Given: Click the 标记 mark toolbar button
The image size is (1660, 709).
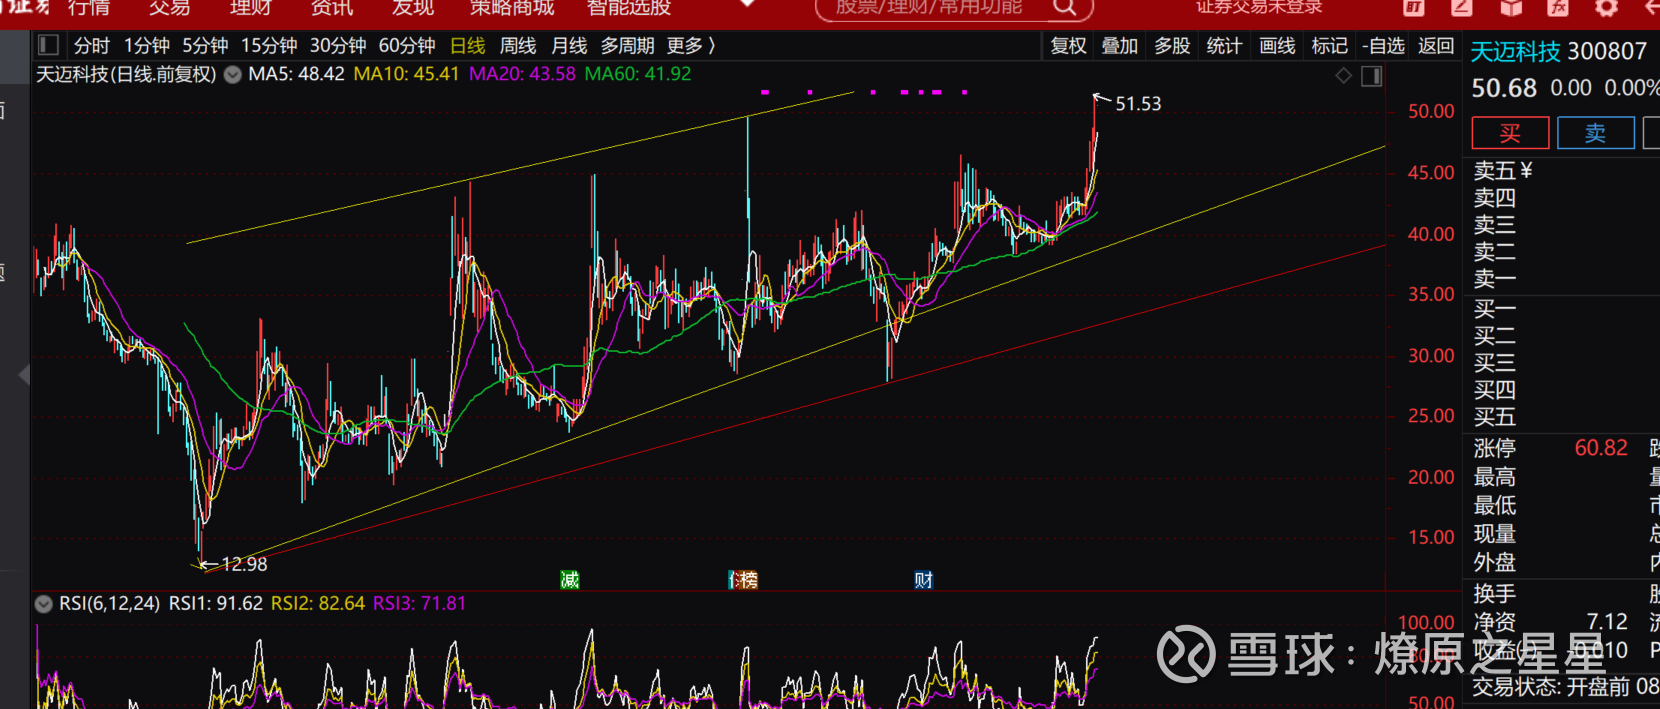Looking at the screenshot, I should (x=1329, y=46).
